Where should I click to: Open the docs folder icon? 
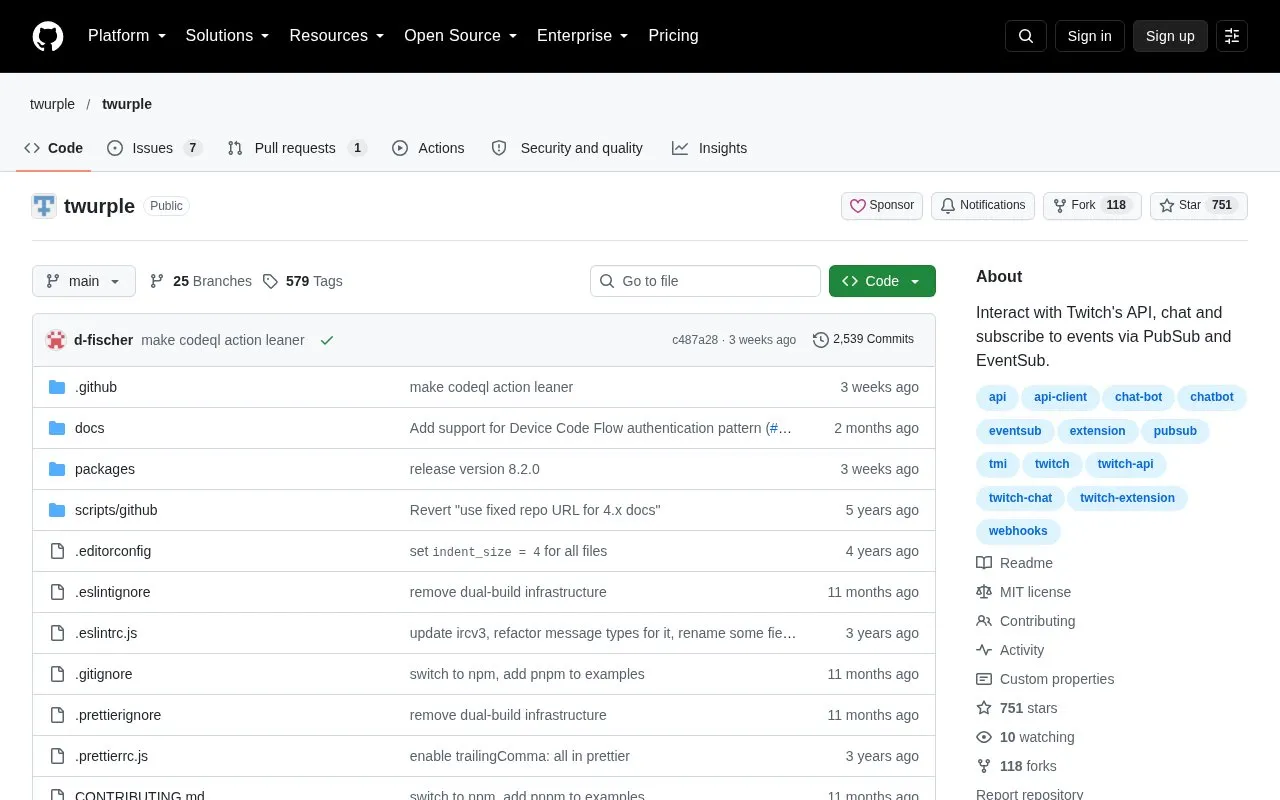[57, 428]
